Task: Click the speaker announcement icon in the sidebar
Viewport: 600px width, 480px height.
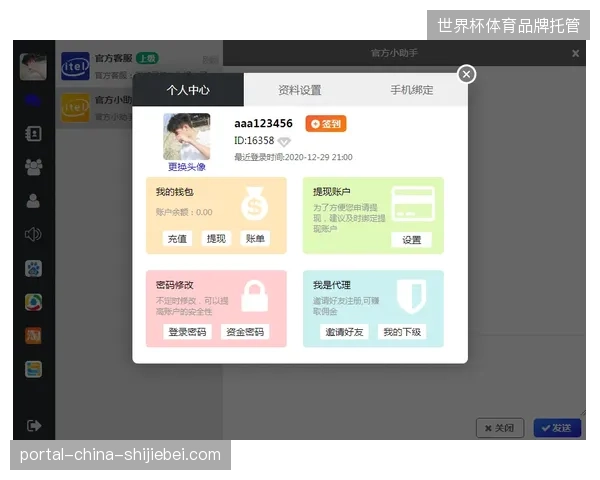Action: (x=33, y=234)
